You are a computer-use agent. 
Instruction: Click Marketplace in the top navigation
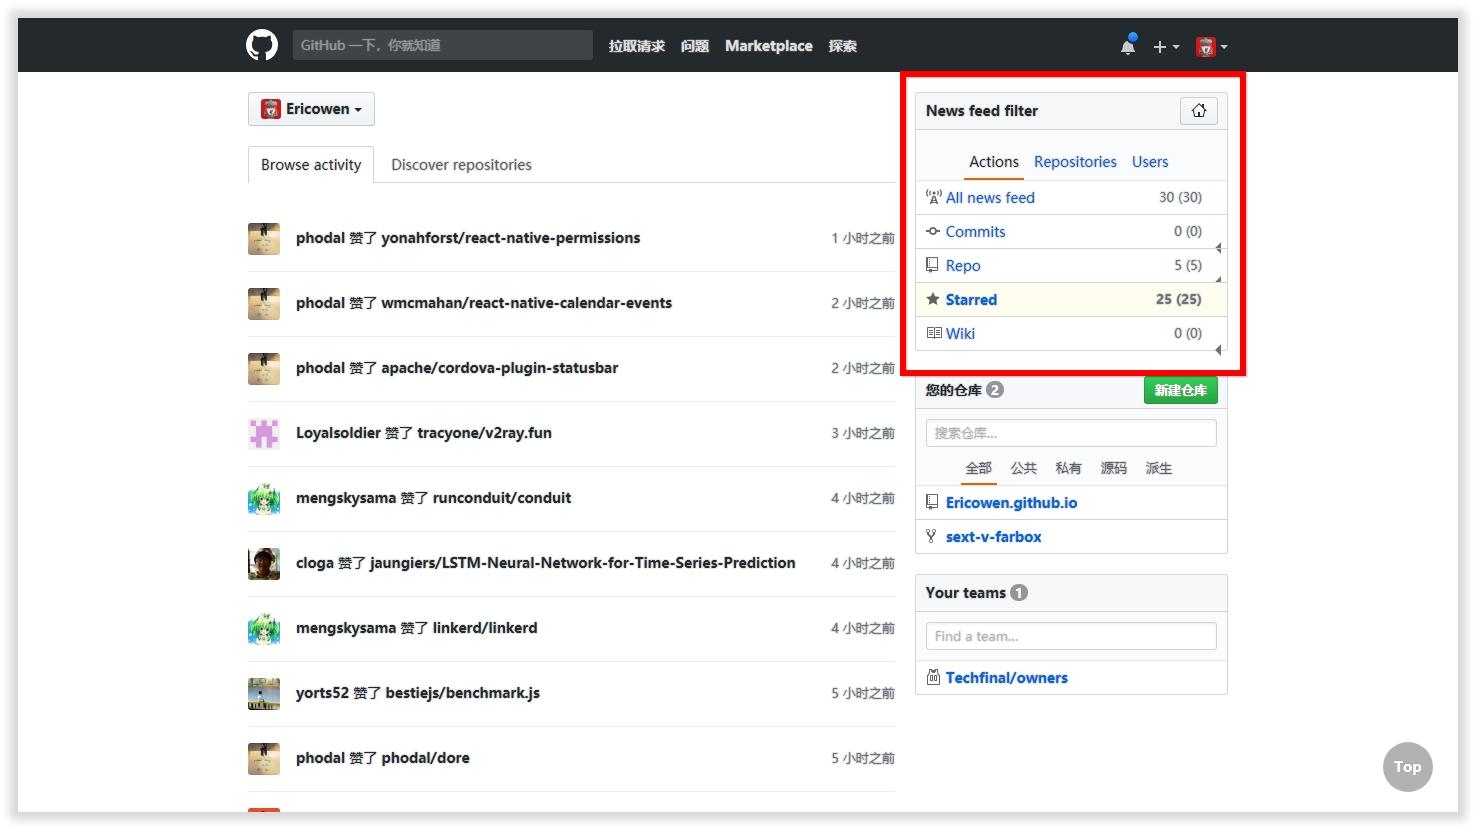pyautogui.click(x=768, y=46)
